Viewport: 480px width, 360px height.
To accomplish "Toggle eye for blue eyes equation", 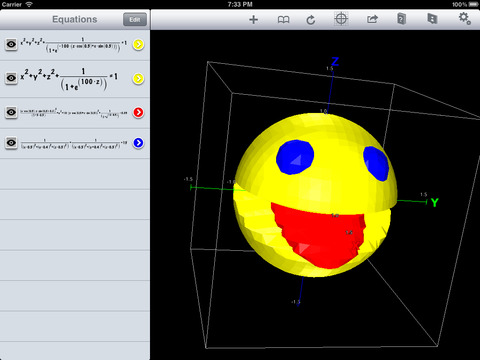I will (11, 143).
